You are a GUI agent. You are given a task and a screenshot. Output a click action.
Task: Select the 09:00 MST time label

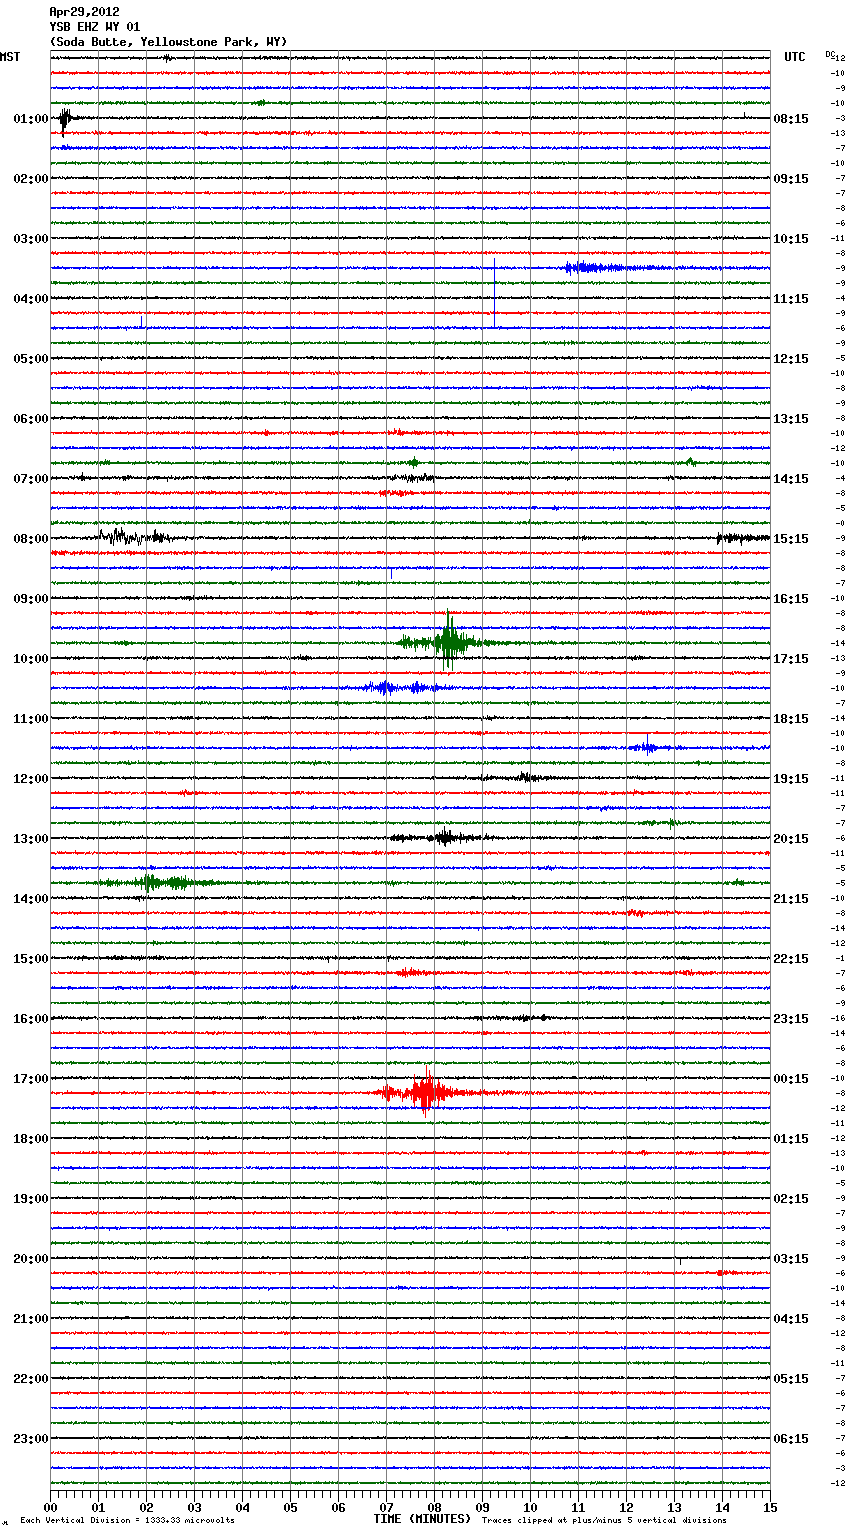[31, 599]
